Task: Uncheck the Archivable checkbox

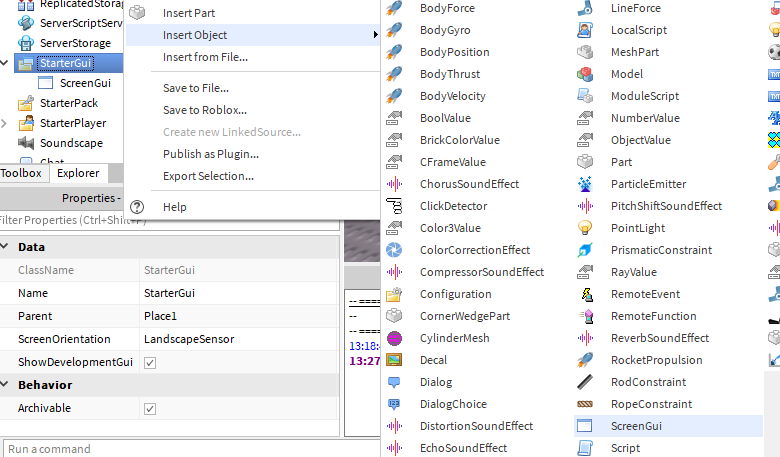Action: click(150, 408)
